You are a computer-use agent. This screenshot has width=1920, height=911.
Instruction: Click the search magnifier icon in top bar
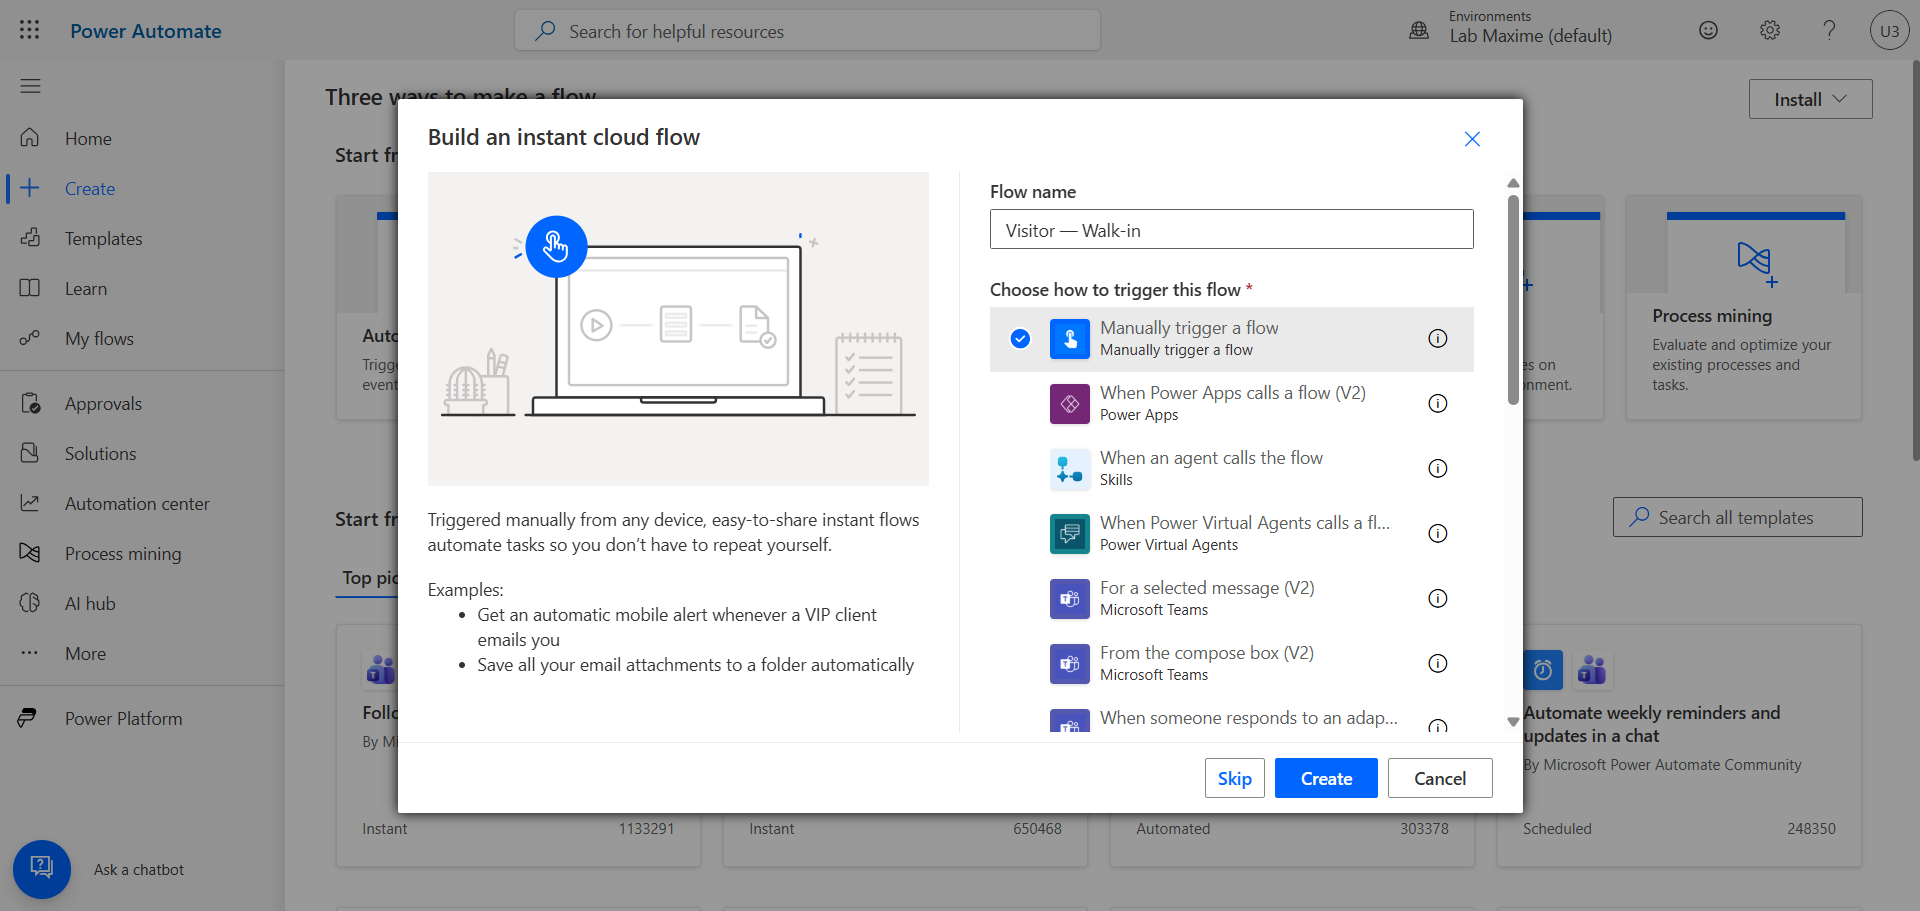click(x=545, y=31)
